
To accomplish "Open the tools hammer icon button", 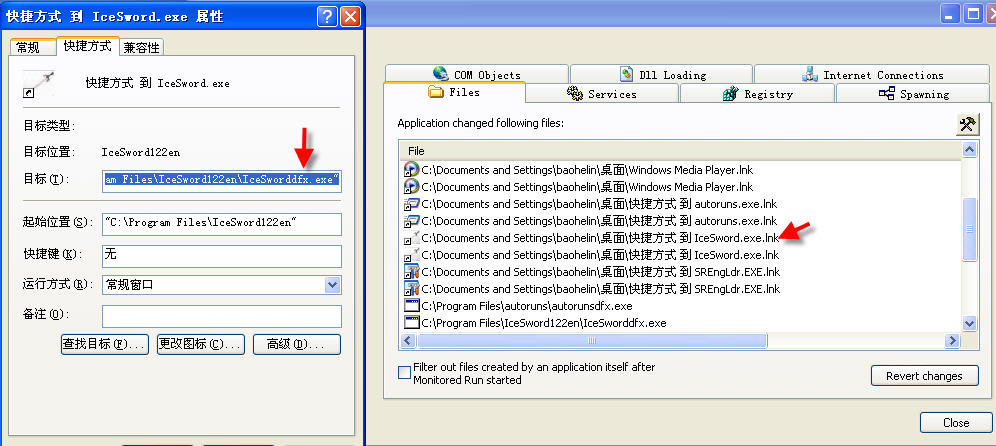I will pos(967,124).
